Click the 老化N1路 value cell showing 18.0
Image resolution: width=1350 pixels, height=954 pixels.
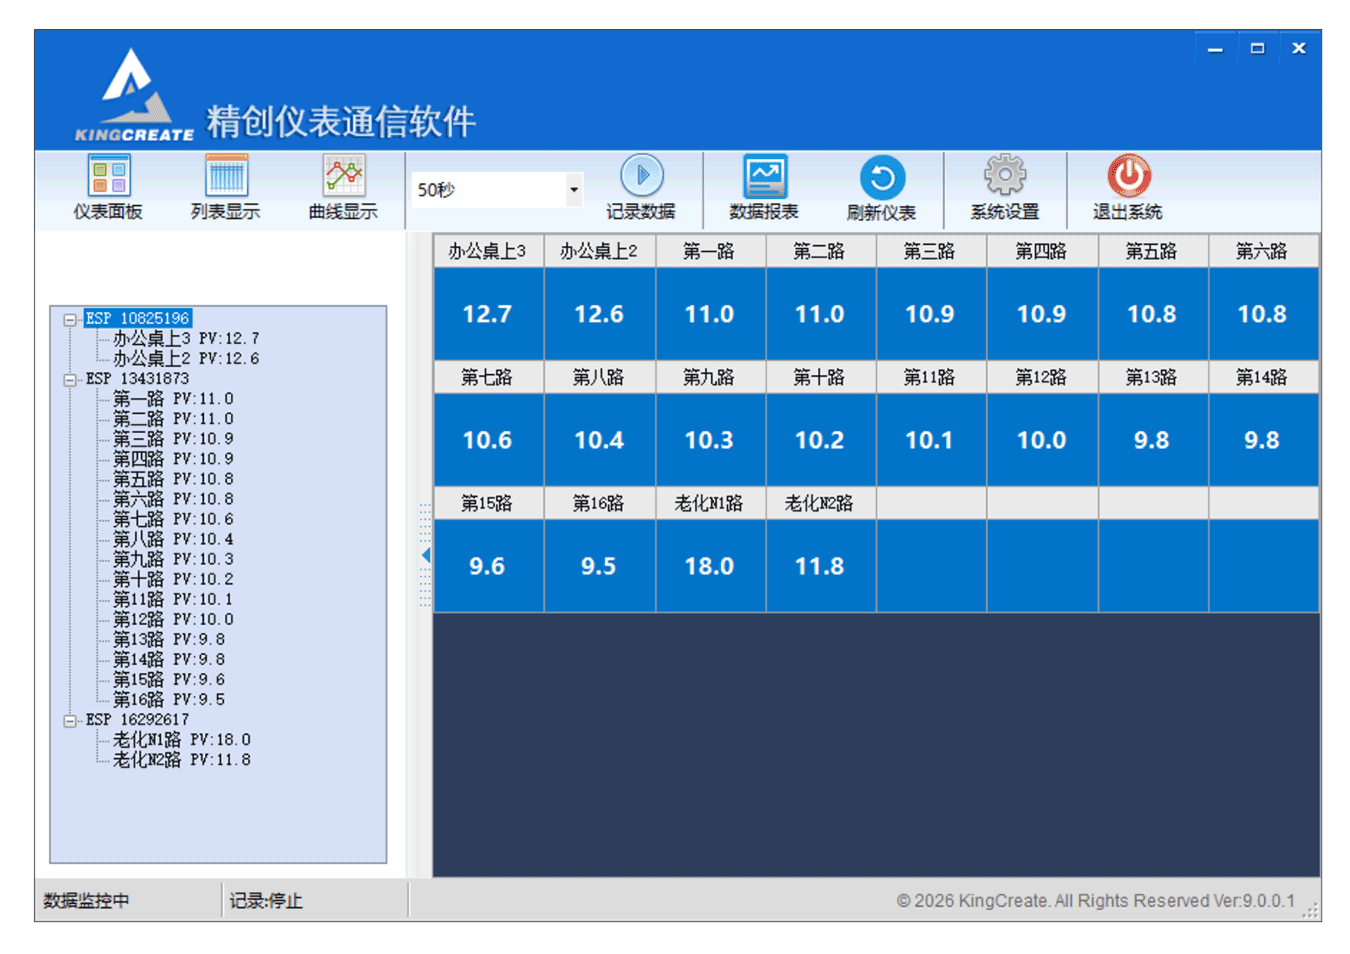tap(710, 566)
